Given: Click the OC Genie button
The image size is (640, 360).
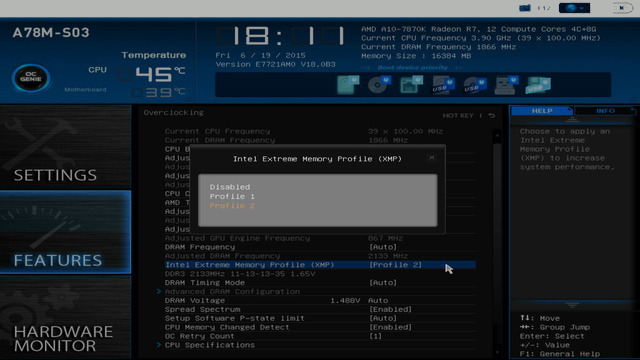Looking at the screenshot, I should pos(31,78).
